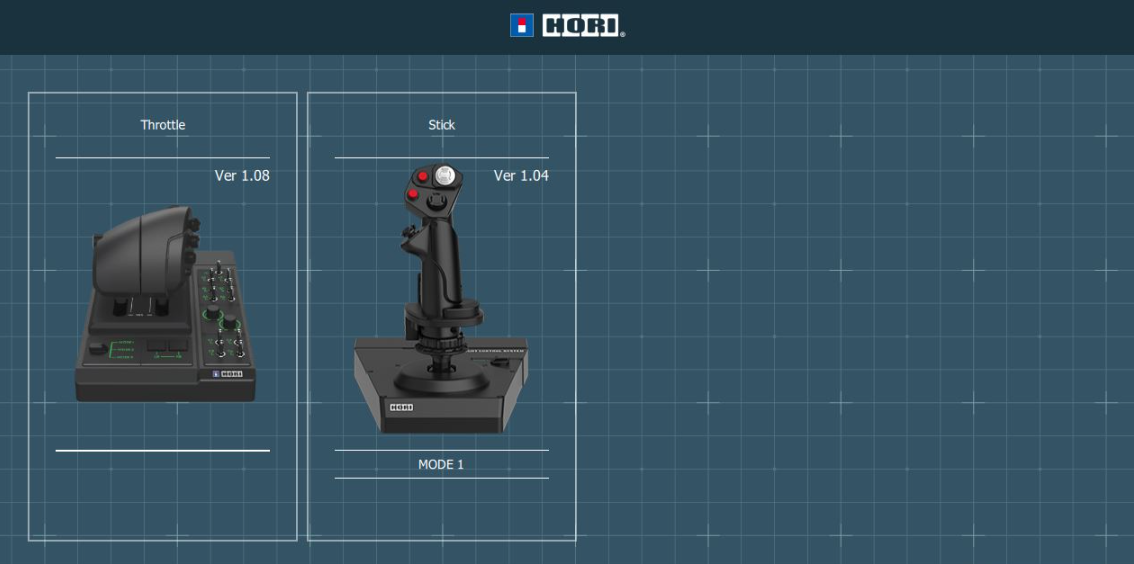Screen dimensions: 1134x564
Task: Click the silver hat switch on stick top
Action: [445, 176]
